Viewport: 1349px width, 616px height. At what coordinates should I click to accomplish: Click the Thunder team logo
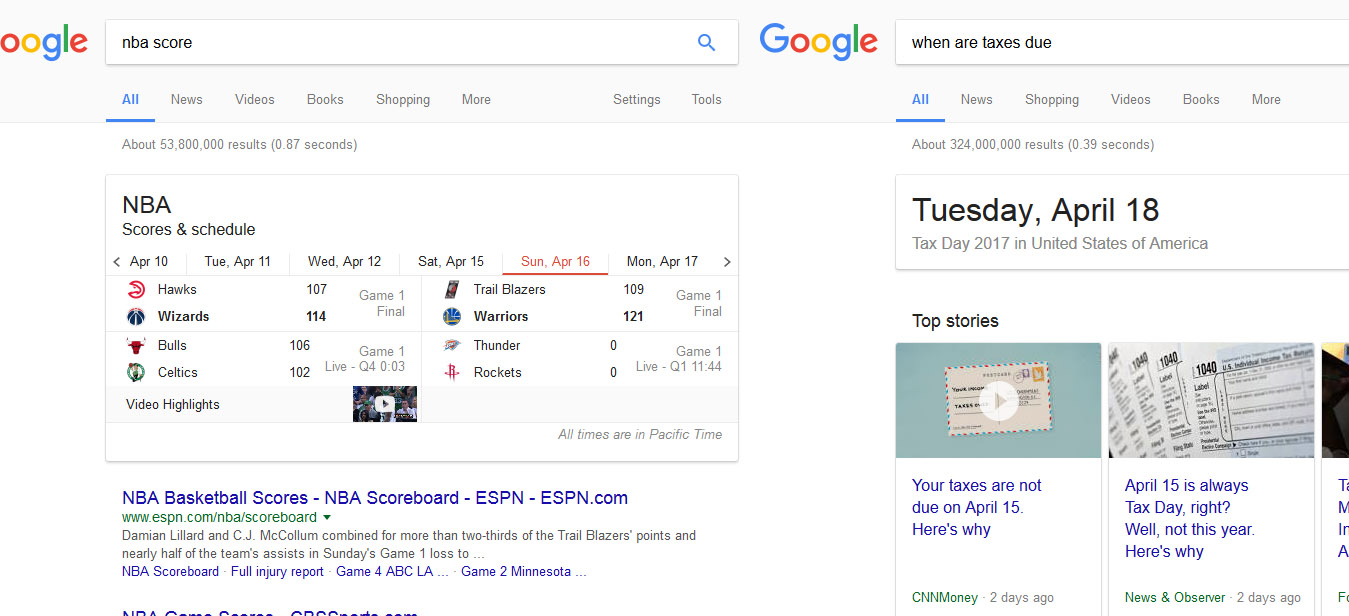pos(452,346)
